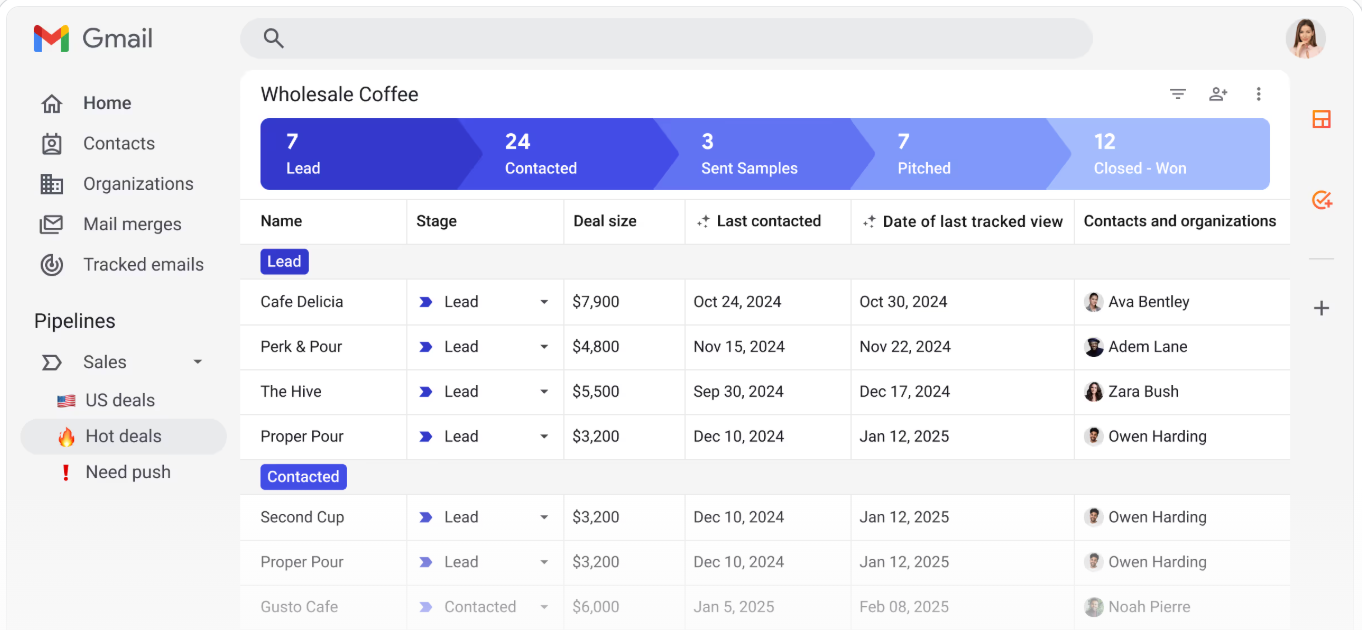
Task: Sort by the Deal size column header
Action: click(605, 221)
